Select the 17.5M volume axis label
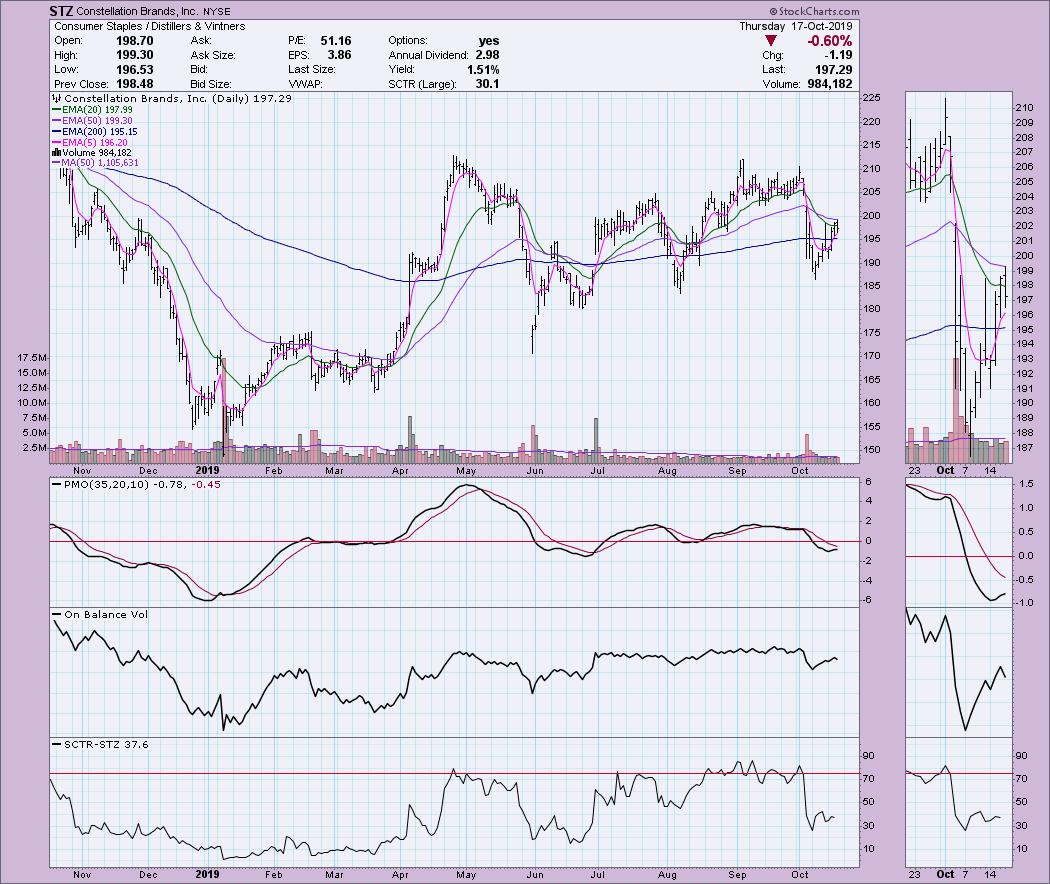1050x884 pixels. tap(32, 358)
